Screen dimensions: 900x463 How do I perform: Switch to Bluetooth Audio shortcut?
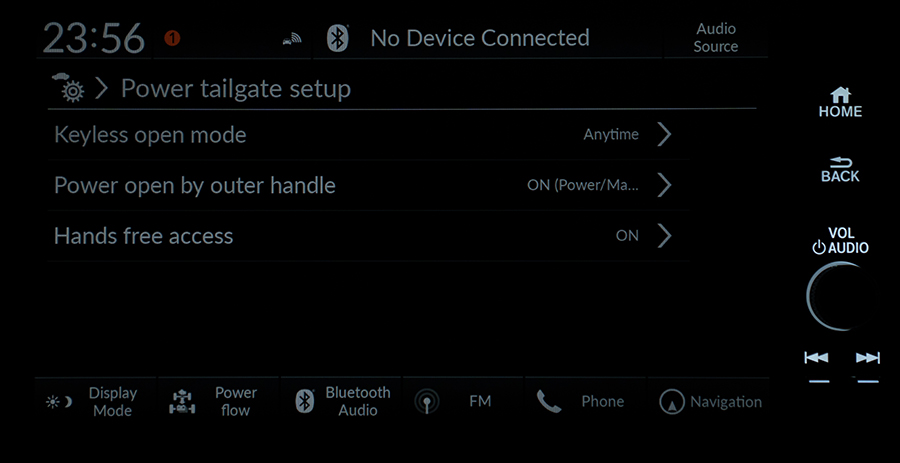tap(341, 402)
